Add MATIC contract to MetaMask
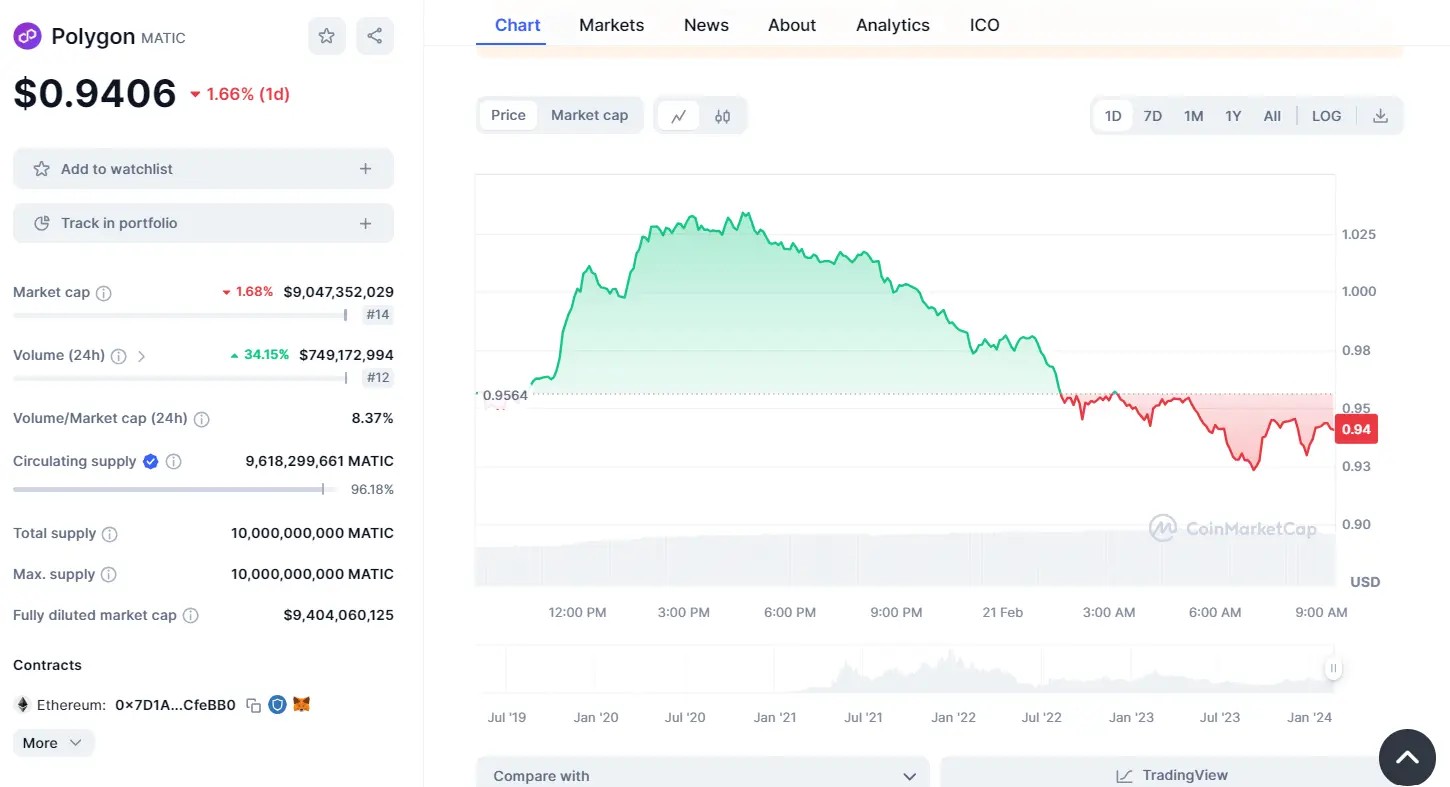This screenshot has height=787, width=1450. pyautogui.click(x=299, y=704)
